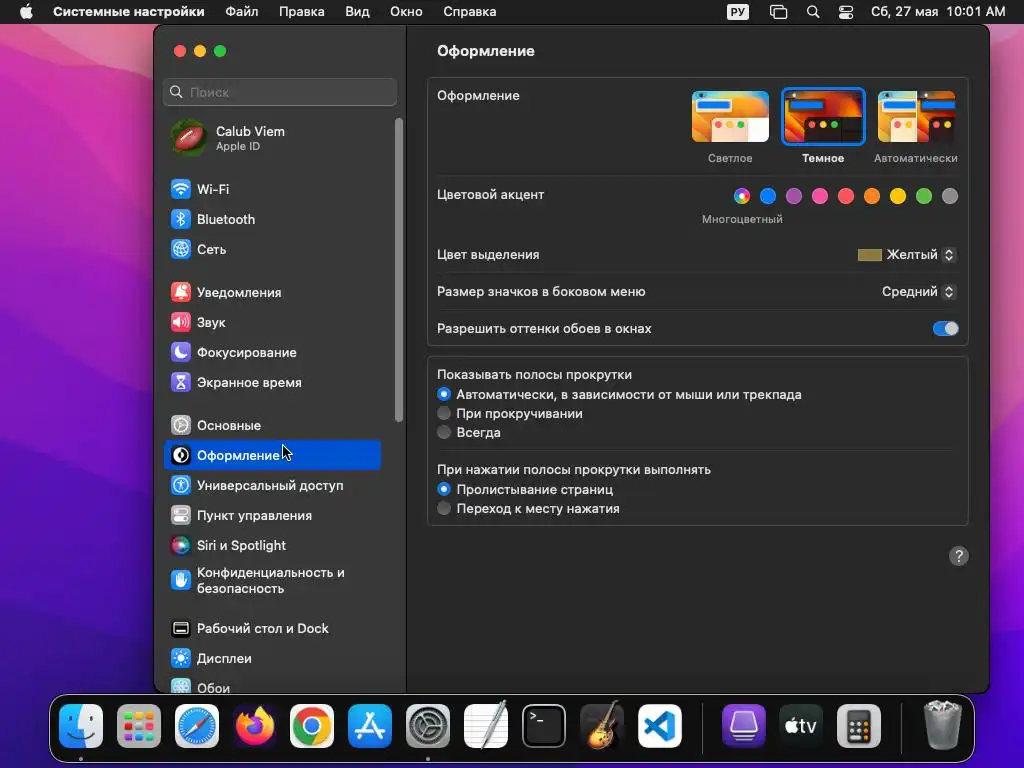Screen dimensions: 1024x768
Task: Open App Store from the Dock
Action: point(370,726)
